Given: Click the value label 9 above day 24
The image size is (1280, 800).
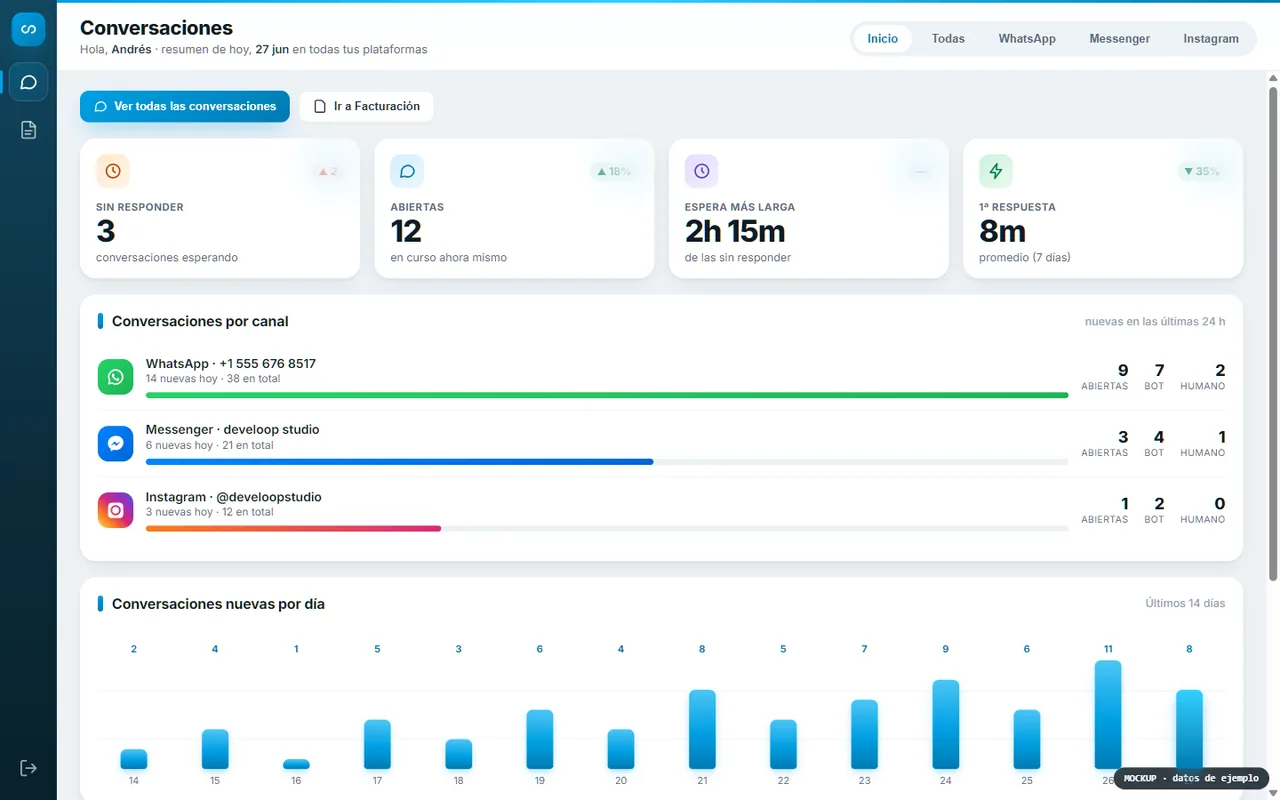Looking at the screenshot, I should [946, 649].
